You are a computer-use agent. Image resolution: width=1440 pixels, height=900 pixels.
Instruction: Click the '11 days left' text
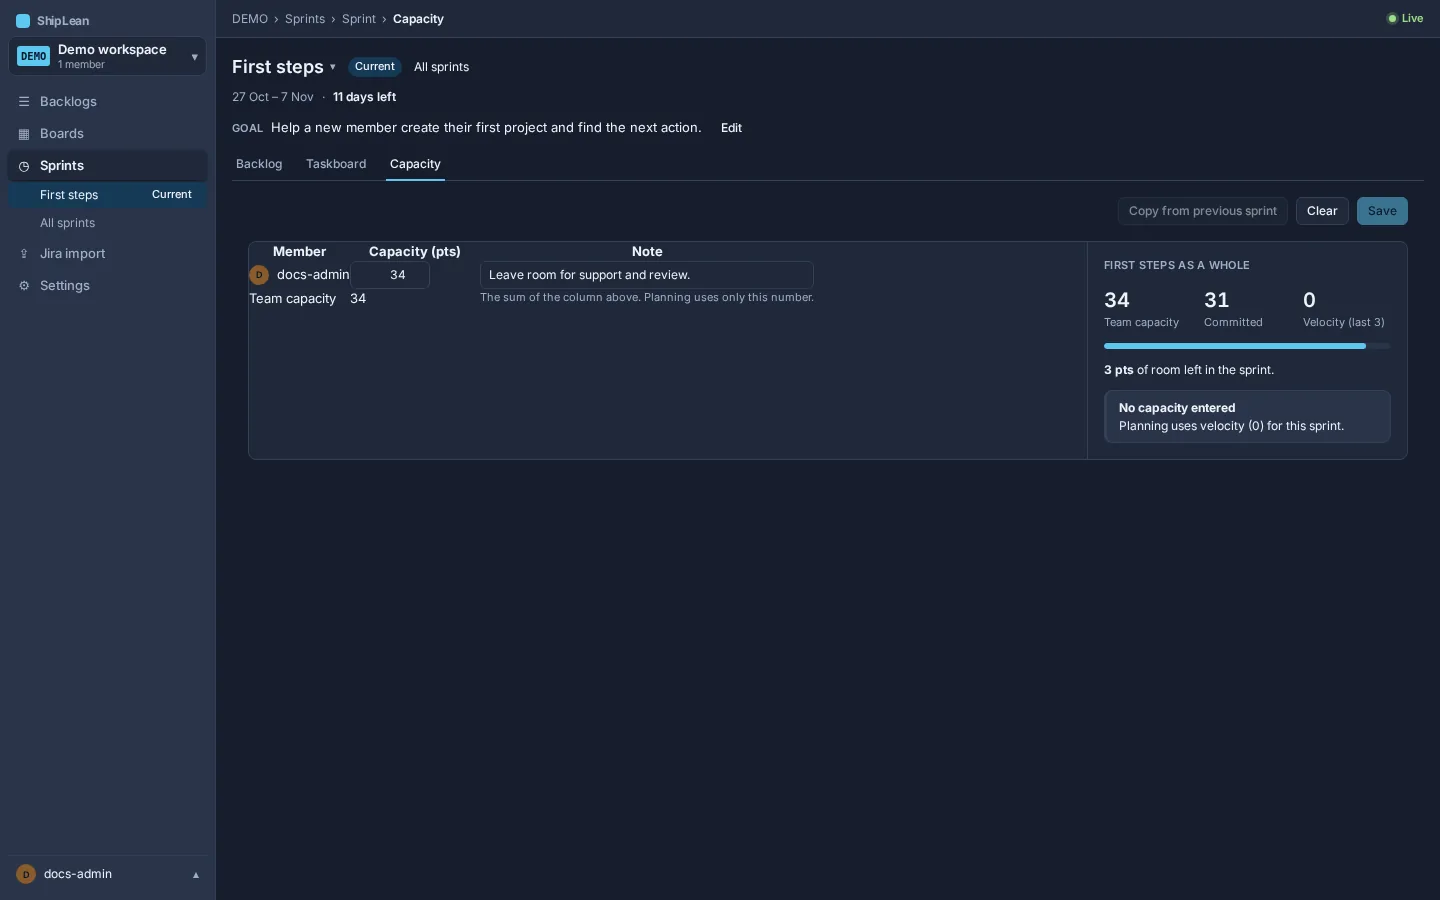point(364,97)
